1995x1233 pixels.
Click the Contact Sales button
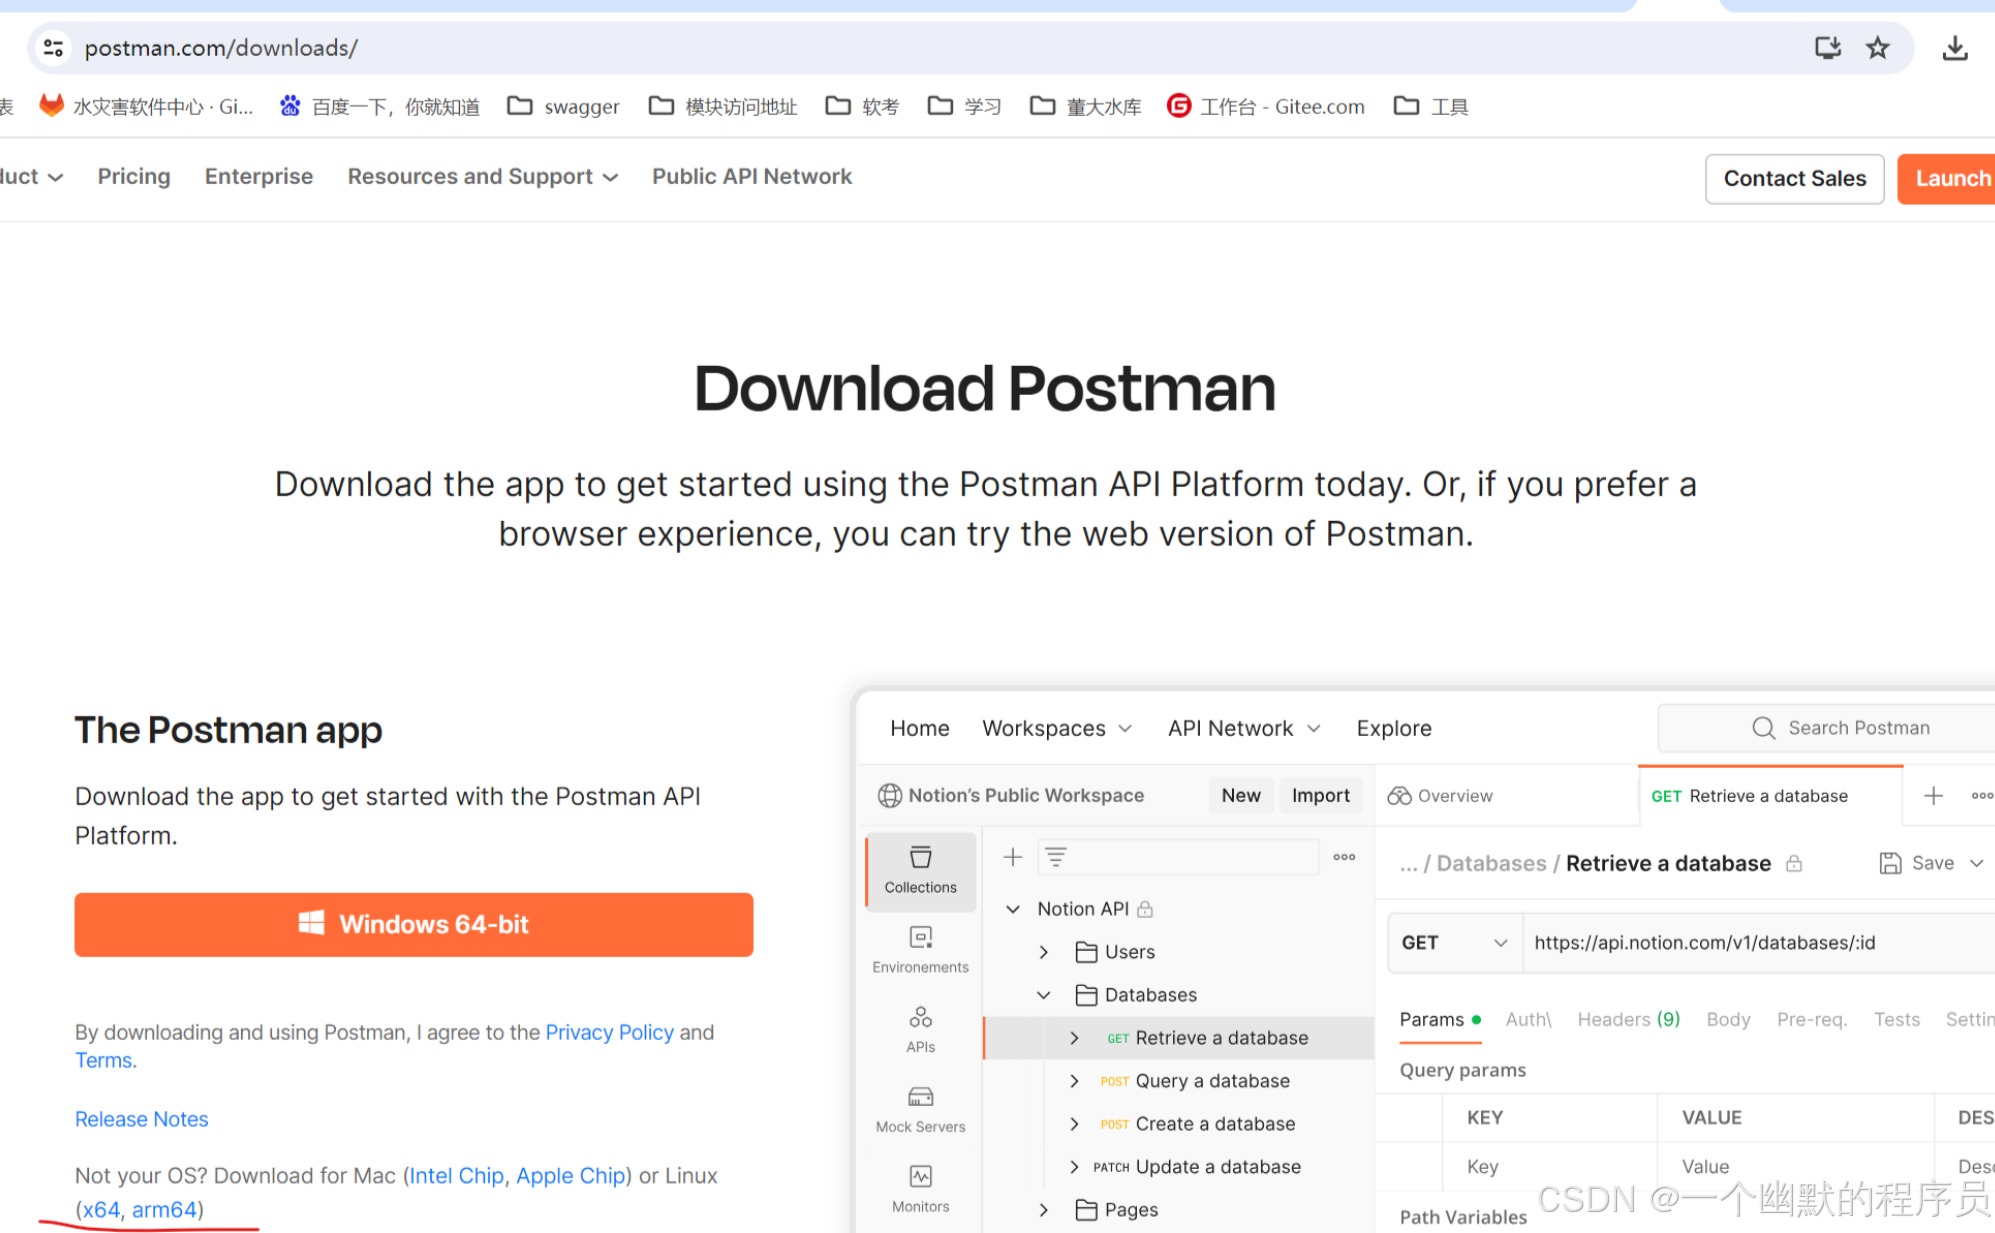[1794, 179]
